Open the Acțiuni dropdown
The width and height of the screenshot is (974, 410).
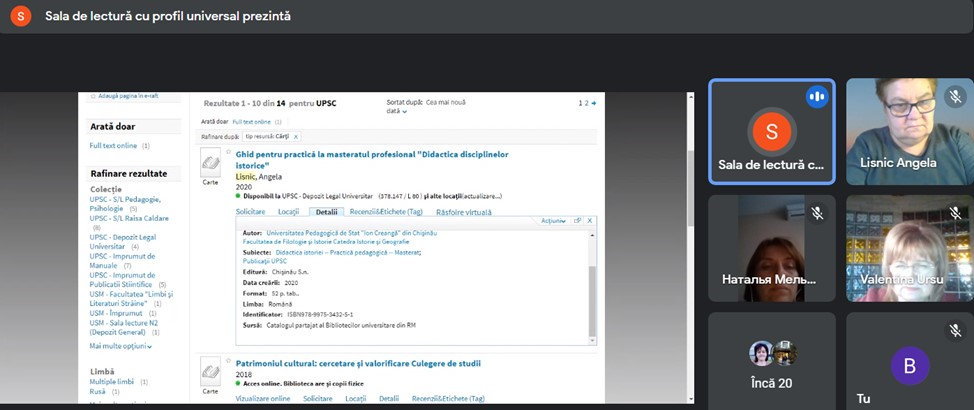pos(553,221)
